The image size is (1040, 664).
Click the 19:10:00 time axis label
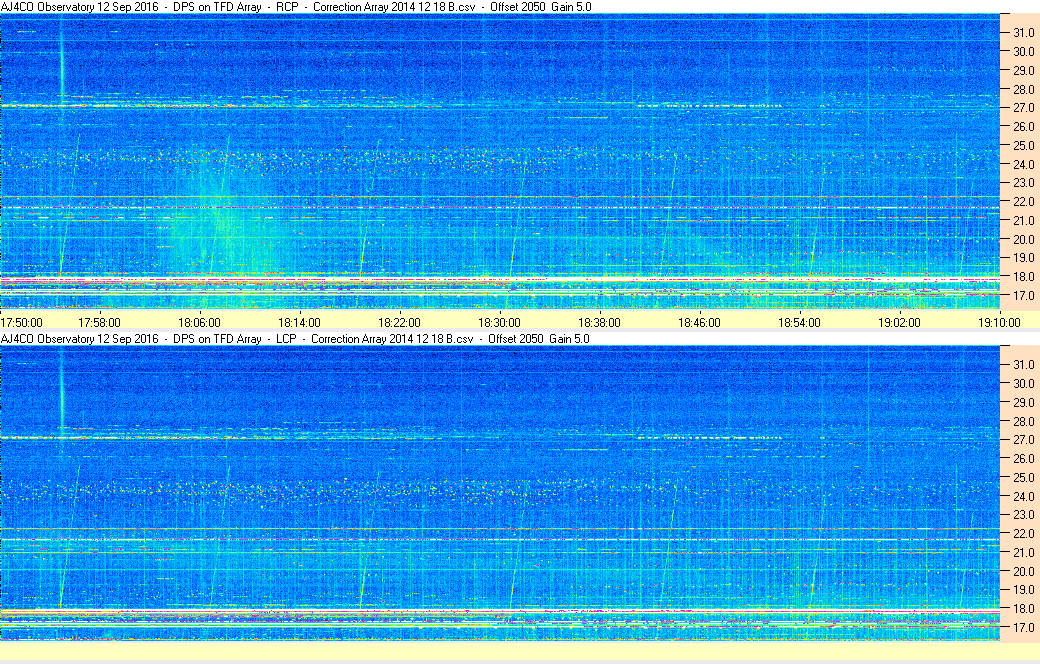click(999, 323)
